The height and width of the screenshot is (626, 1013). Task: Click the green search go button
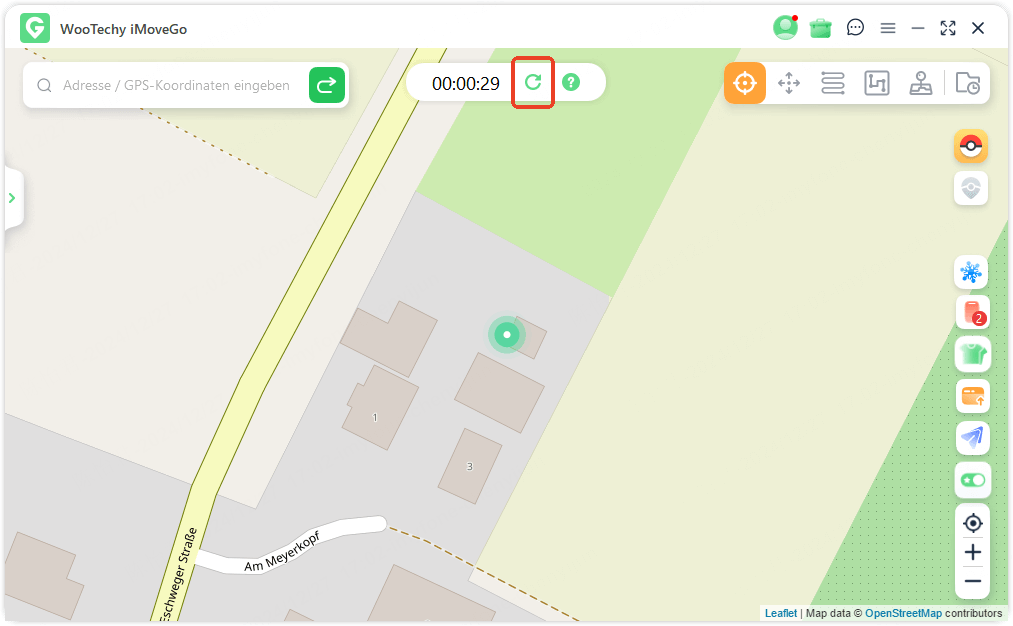coord(327,85)
